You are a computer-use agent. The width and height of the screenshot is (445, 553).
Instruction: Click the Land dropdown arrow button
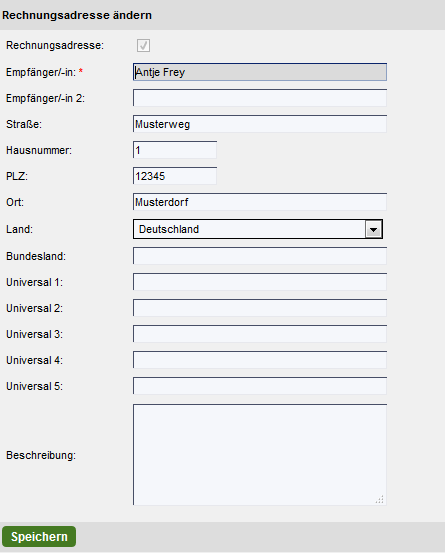(373, 230)
